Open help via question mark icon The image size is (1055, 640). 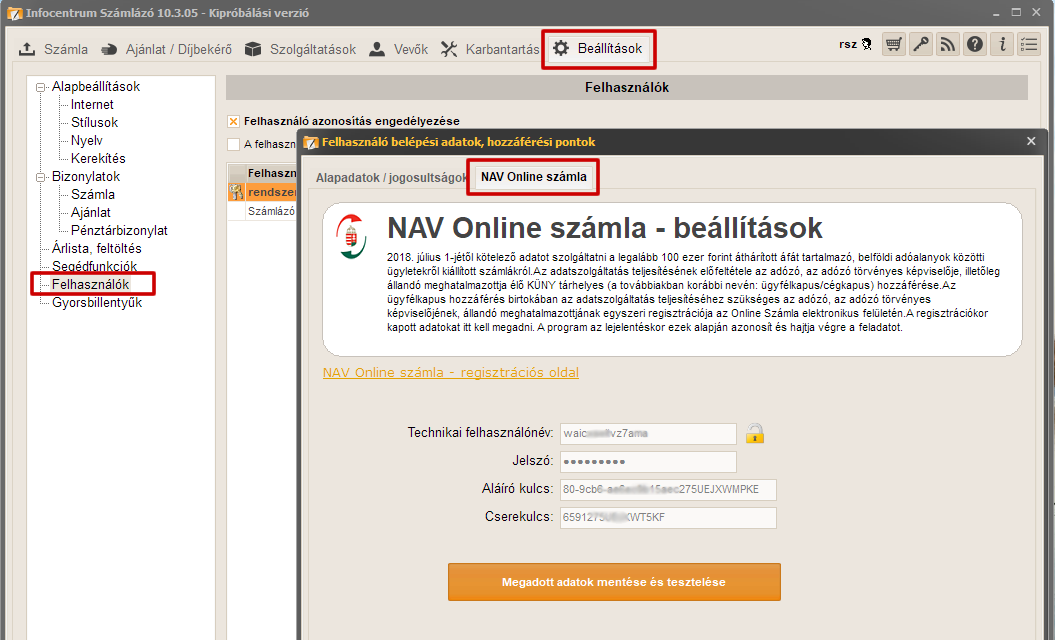click(974, 44)
